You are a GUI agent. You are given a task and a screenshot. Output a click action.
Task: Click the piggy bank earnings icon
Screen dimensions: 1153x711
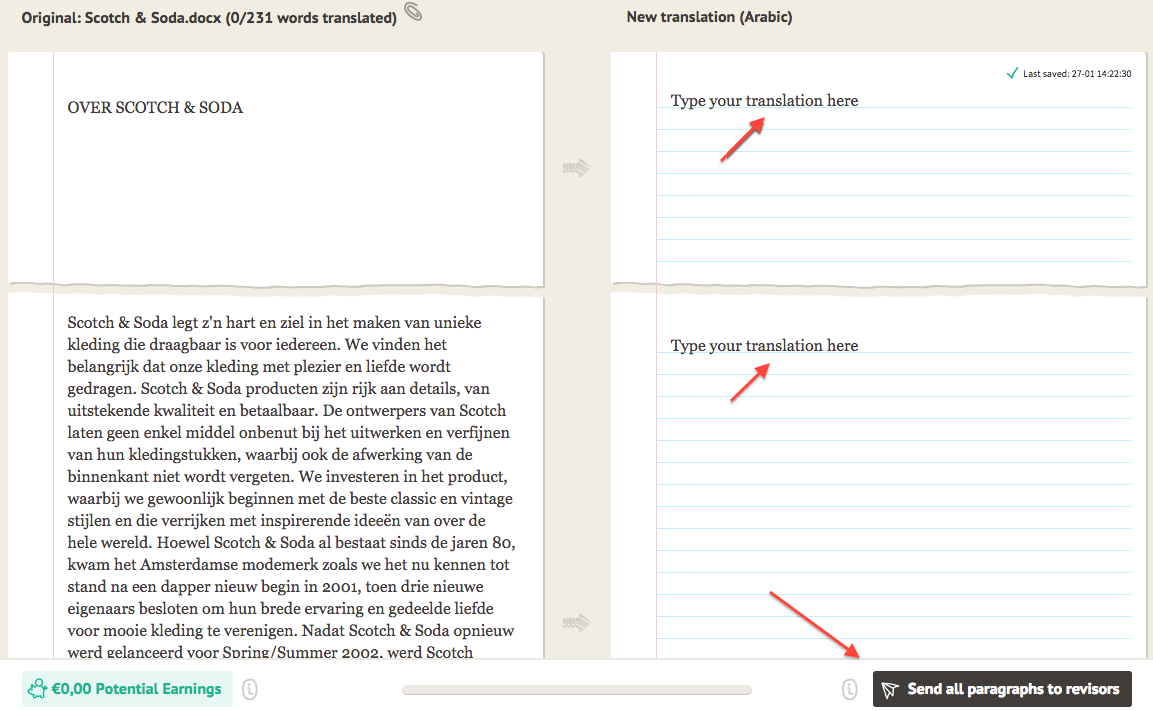pos(38,689)
